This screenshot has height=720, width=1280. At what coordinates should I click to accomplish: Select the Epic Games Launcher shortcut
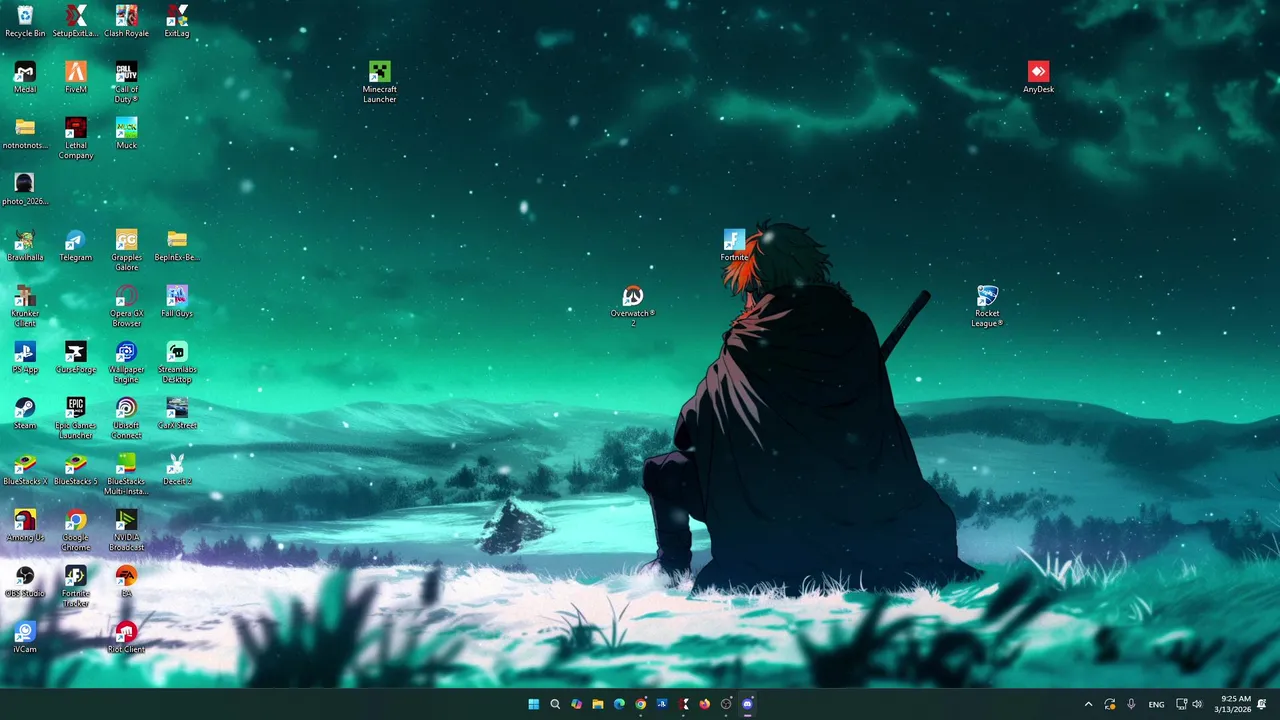(x=76, y=418)
